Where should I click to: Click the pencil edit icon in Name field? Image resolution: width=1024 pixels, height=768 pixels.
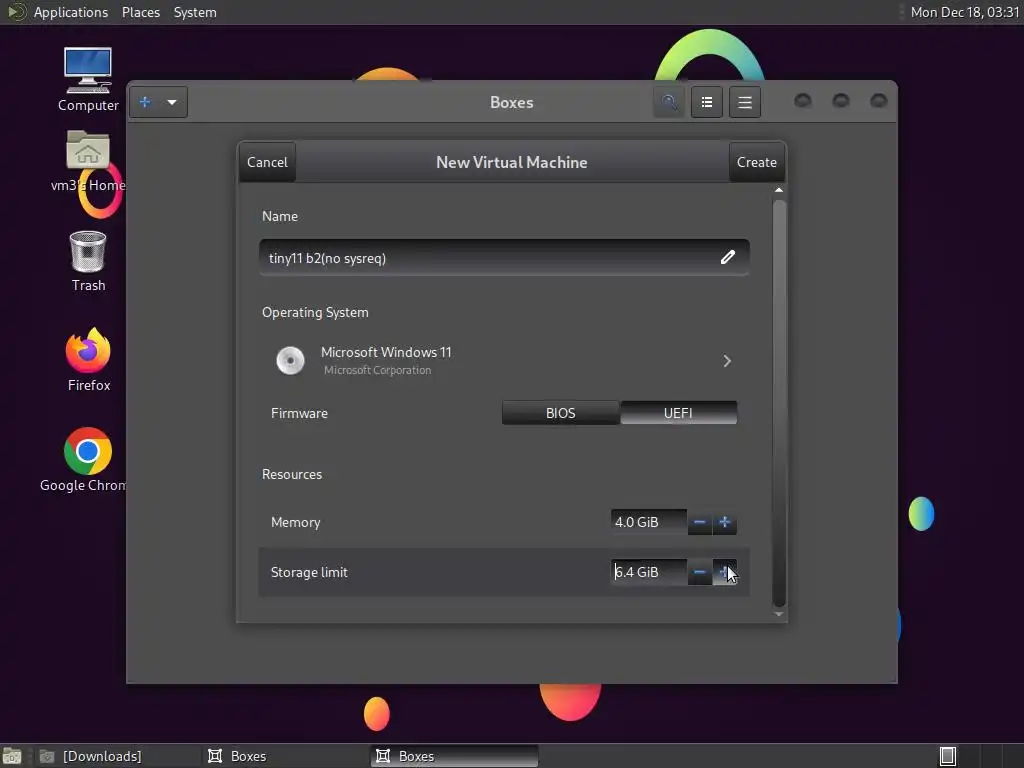[x=728, y=257]
